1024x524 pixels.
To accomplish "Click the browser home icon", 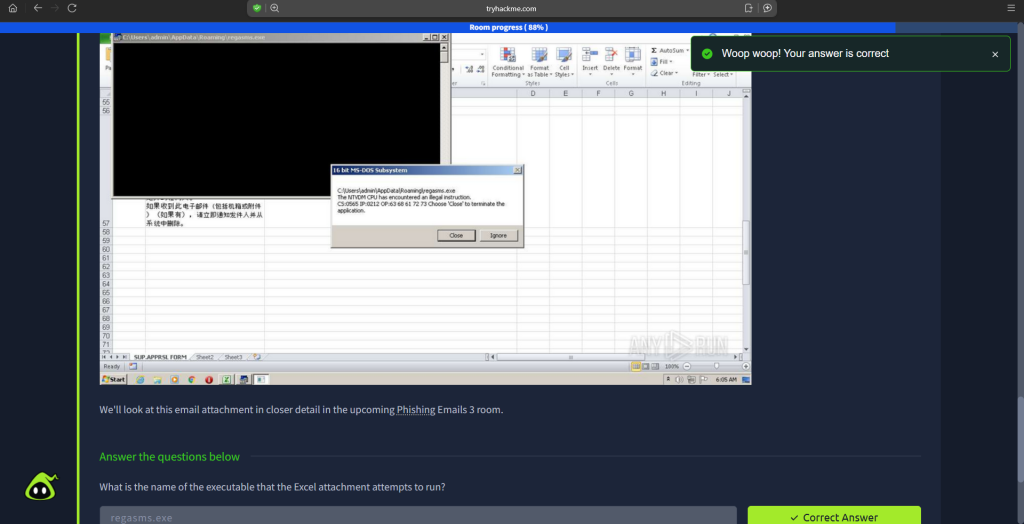I will tap(13, 8).
